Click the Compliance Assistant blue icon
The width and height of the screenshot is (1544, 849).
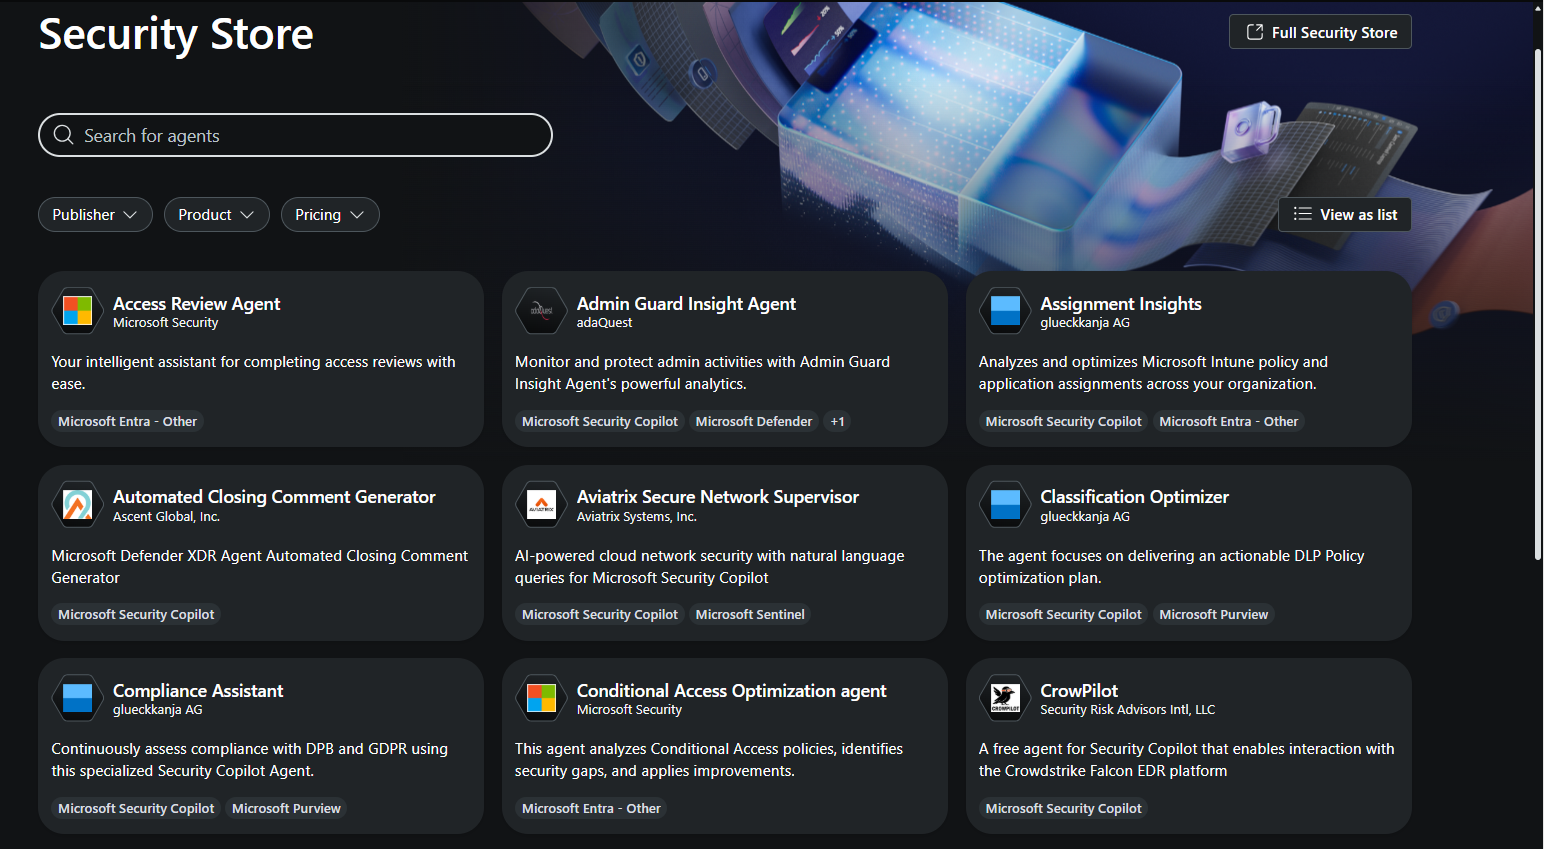[x=77, y=698]
